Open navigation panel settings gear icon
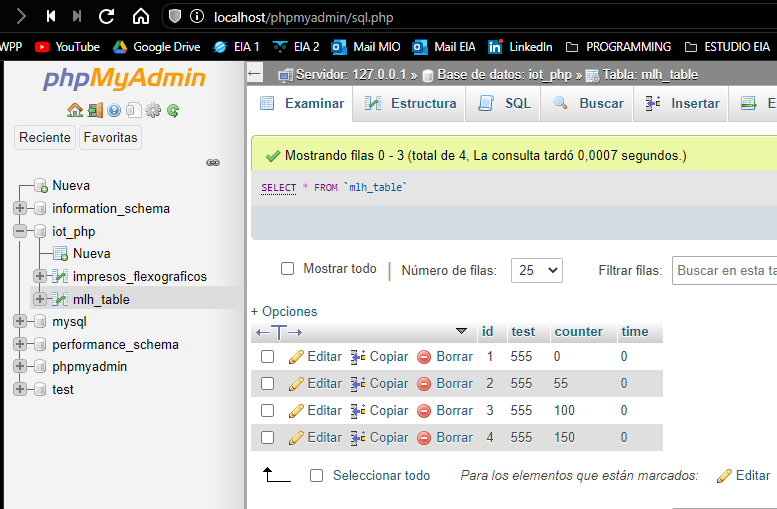Image resolution: width=777 pixels, height=509 pixels. point(153,110)
